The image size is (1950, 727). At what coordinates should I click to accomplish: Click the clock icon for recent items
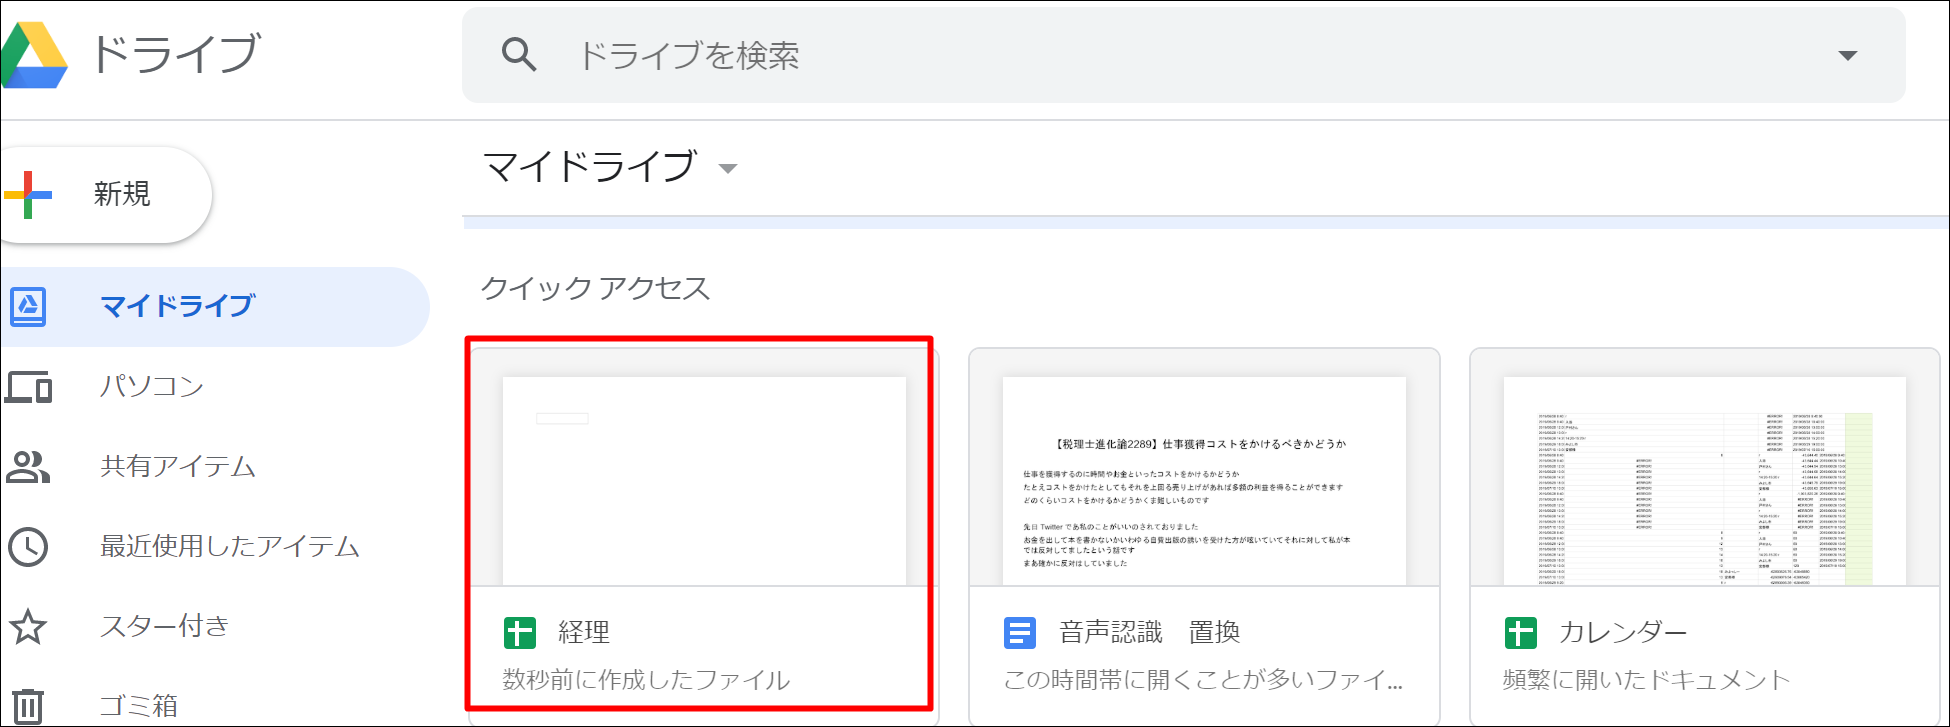click(28, 546)
